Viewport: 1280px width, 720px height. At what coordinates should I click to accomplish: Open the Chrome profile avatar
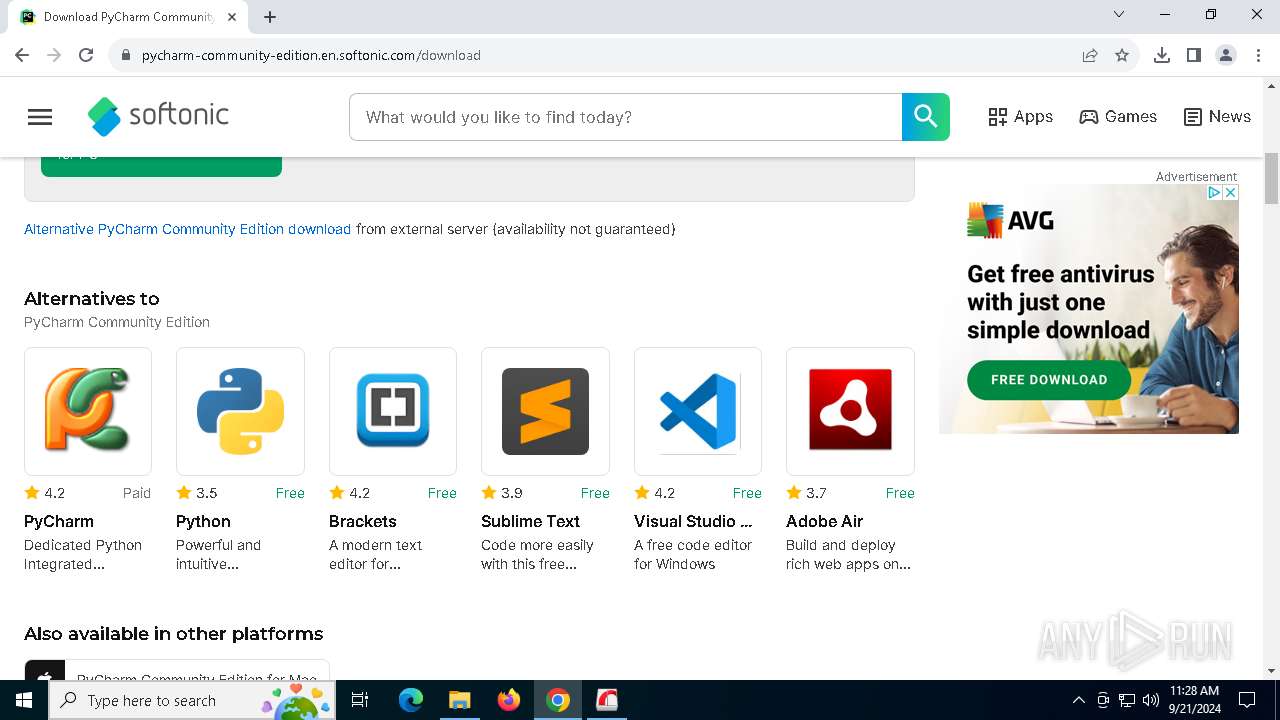click(x=1226, y=55)
